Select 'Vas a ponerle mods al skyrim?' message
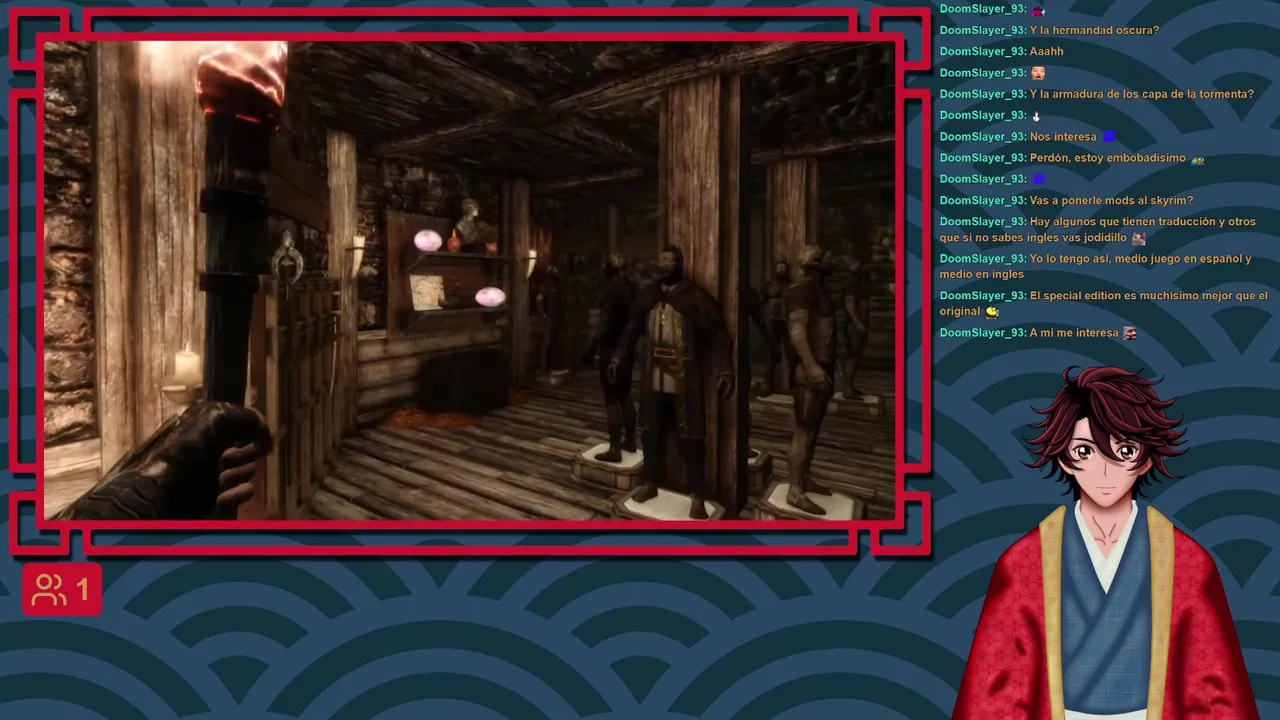Image resolution: width=1280 pixels, height=720 pixels. 1112,201
